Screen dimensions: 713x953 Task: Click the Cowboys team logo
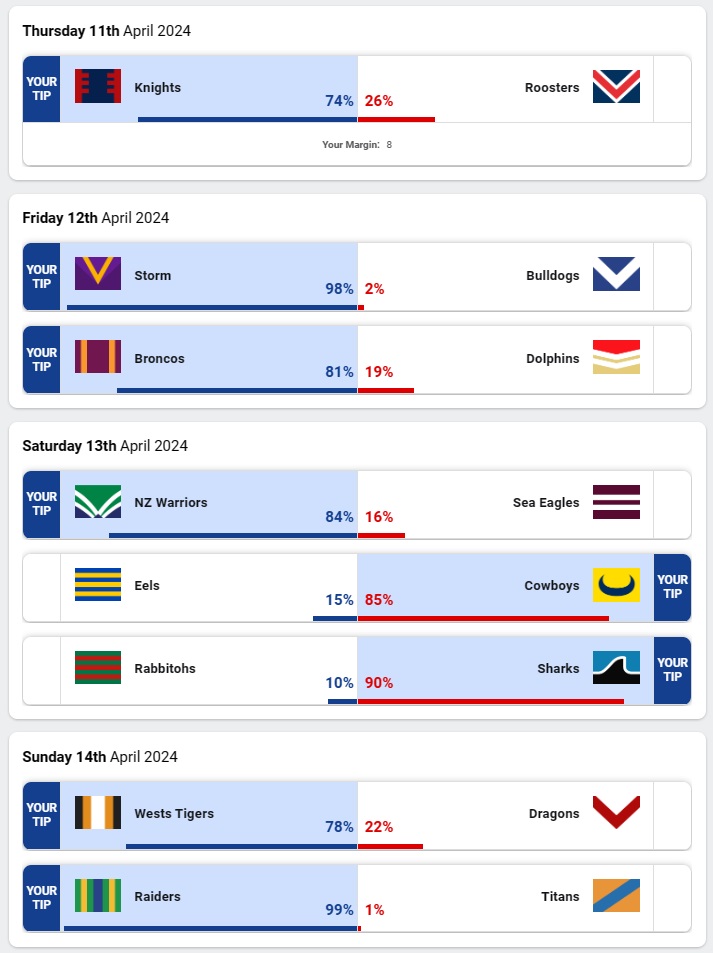click(x=616, y=585)
